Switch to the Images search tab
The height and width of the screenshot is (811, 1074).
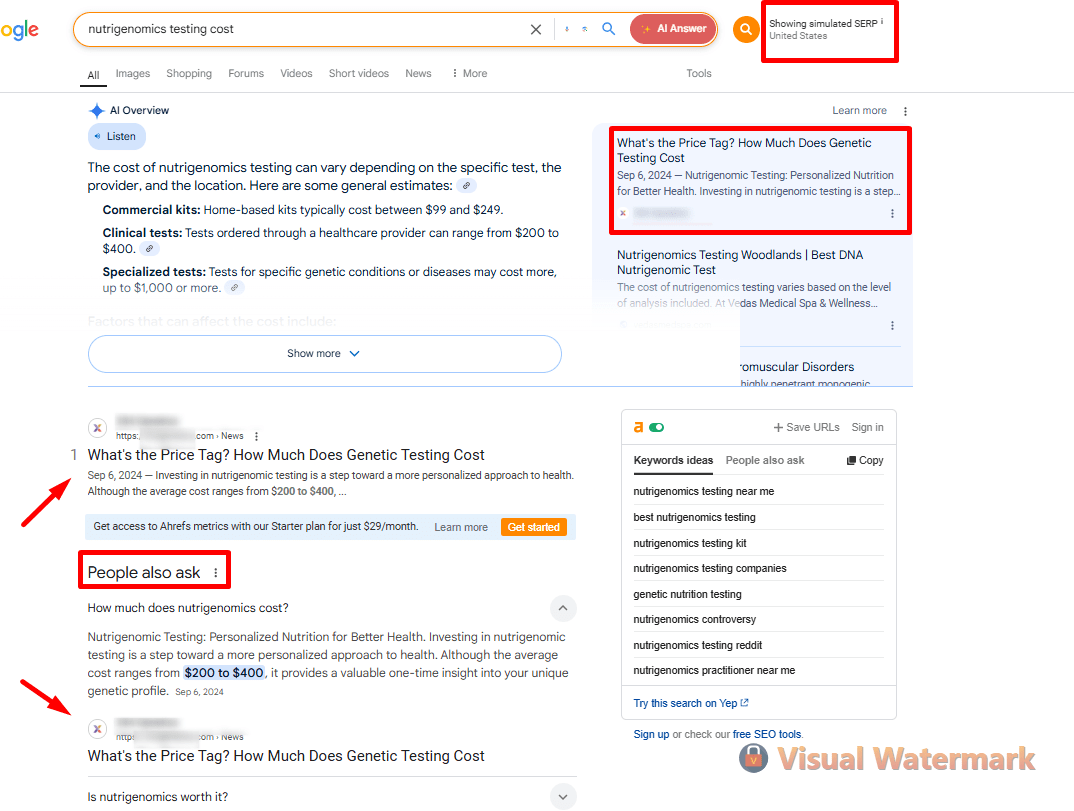click(132, 73)
